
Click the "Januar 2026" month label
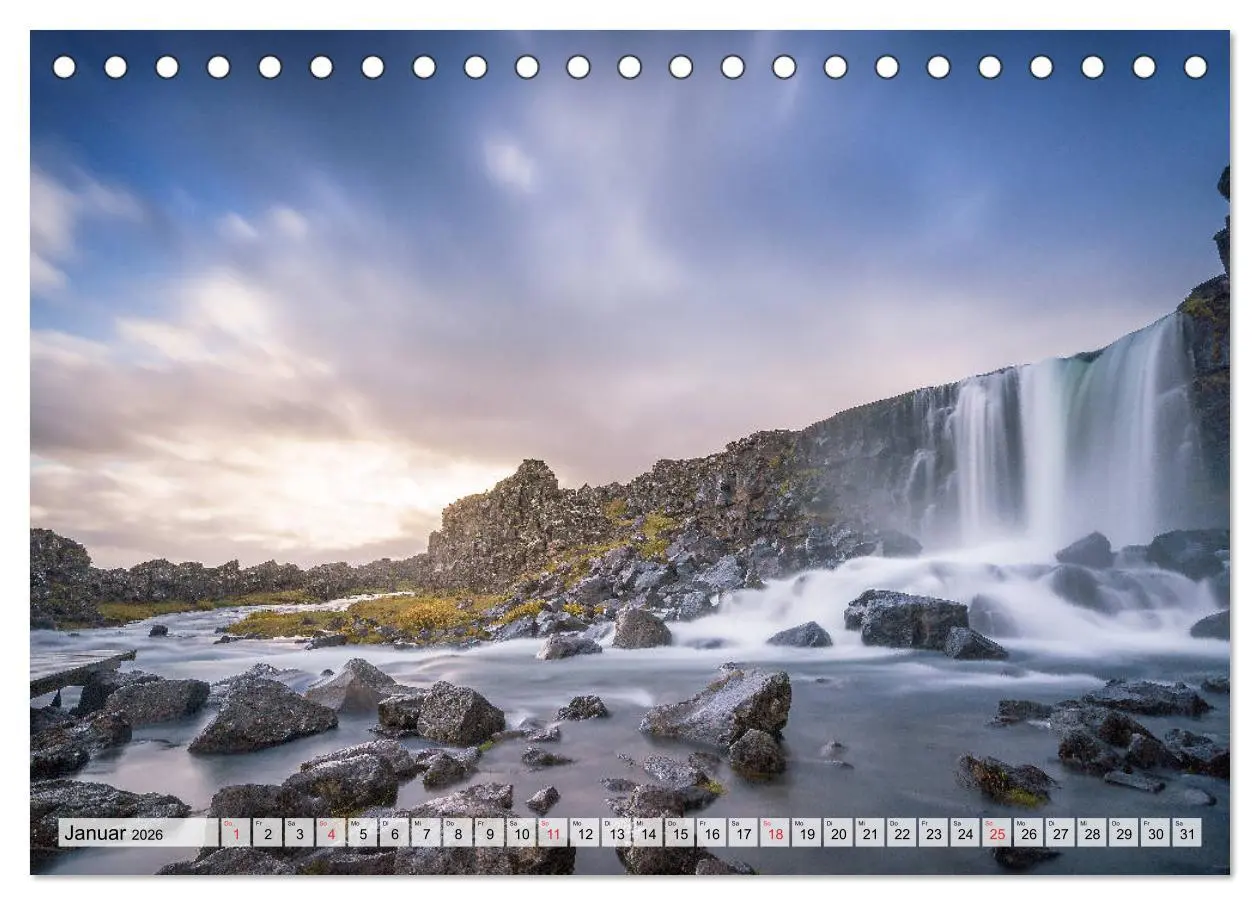pyautogui.click(x=113, y=834)
